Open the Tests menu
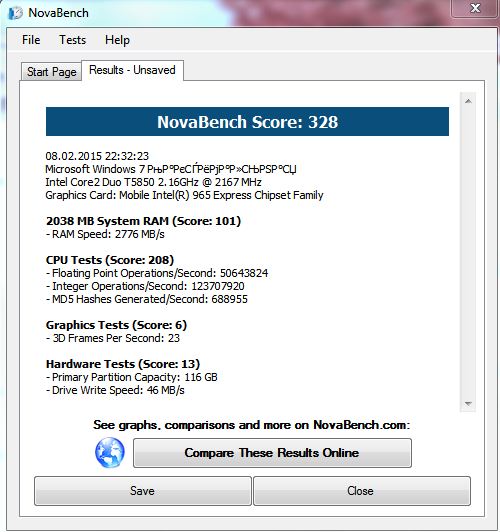This screenshot has height=532, width=500. 72,40
